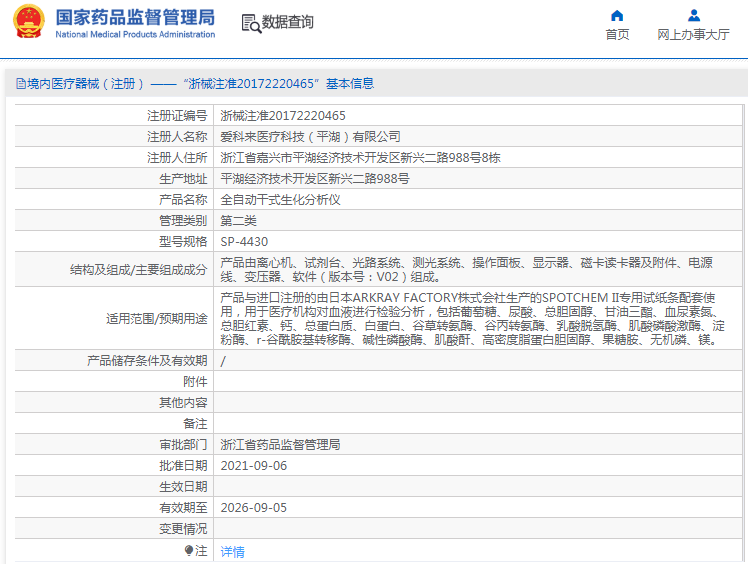Click the 国家药品监督管理局 site title

pyautogui.click(x=134, y=16)
